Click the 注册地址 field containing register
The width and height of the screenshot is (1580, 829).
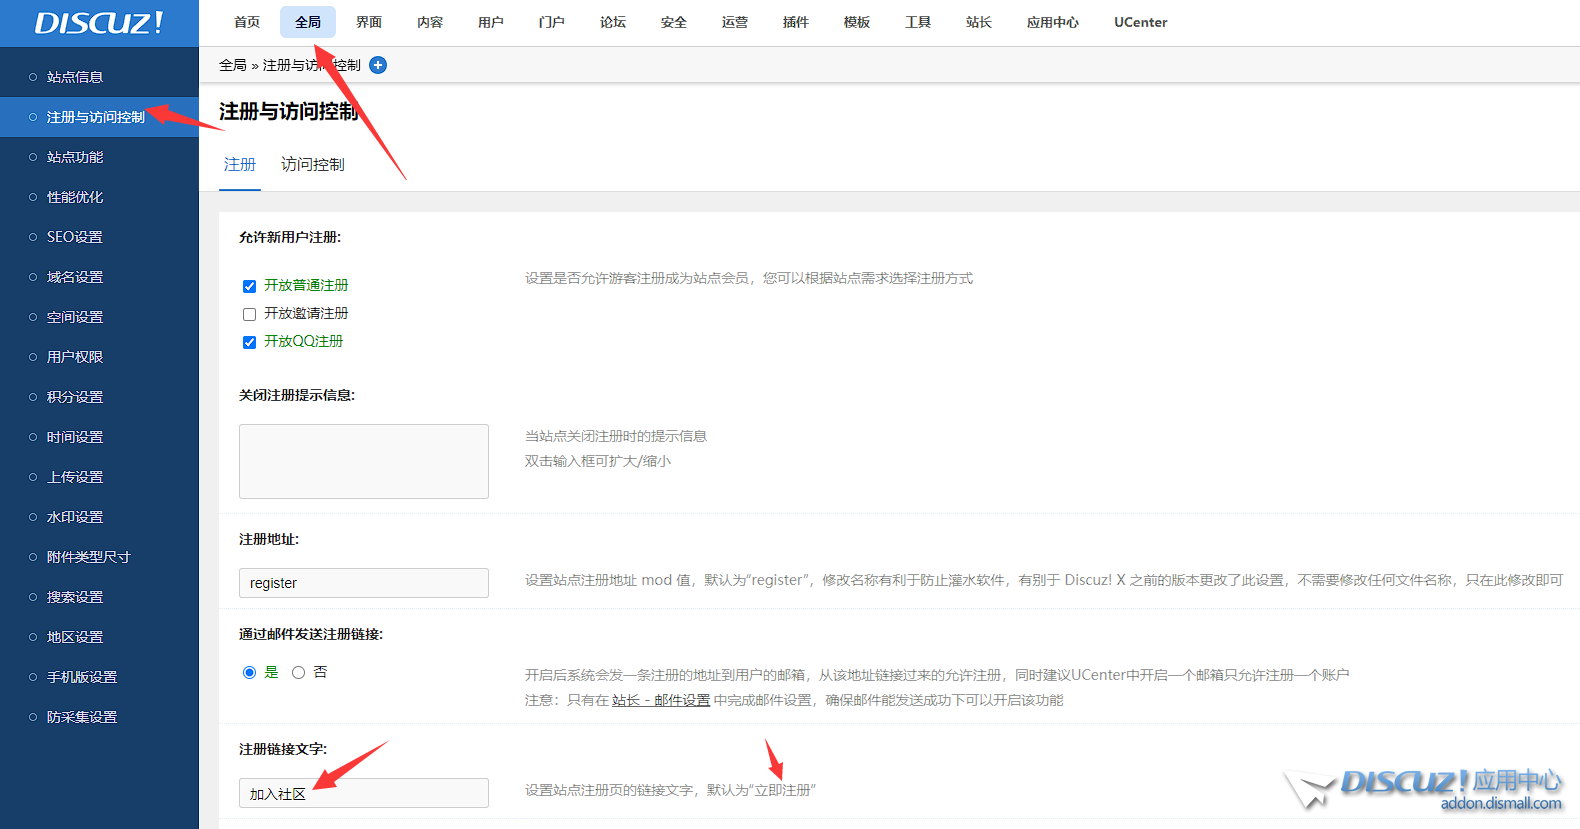click(x=364, y=583)
